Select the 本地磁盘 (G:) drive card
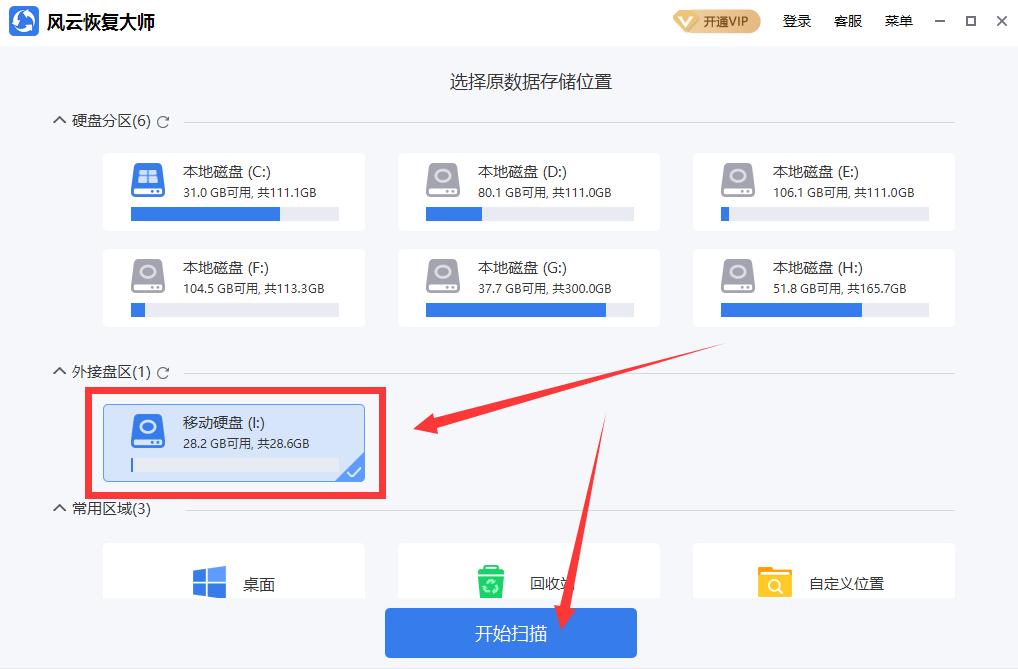Image resolution: width=1018 pixels, height=669 pixels. click(x=528, y=287)
